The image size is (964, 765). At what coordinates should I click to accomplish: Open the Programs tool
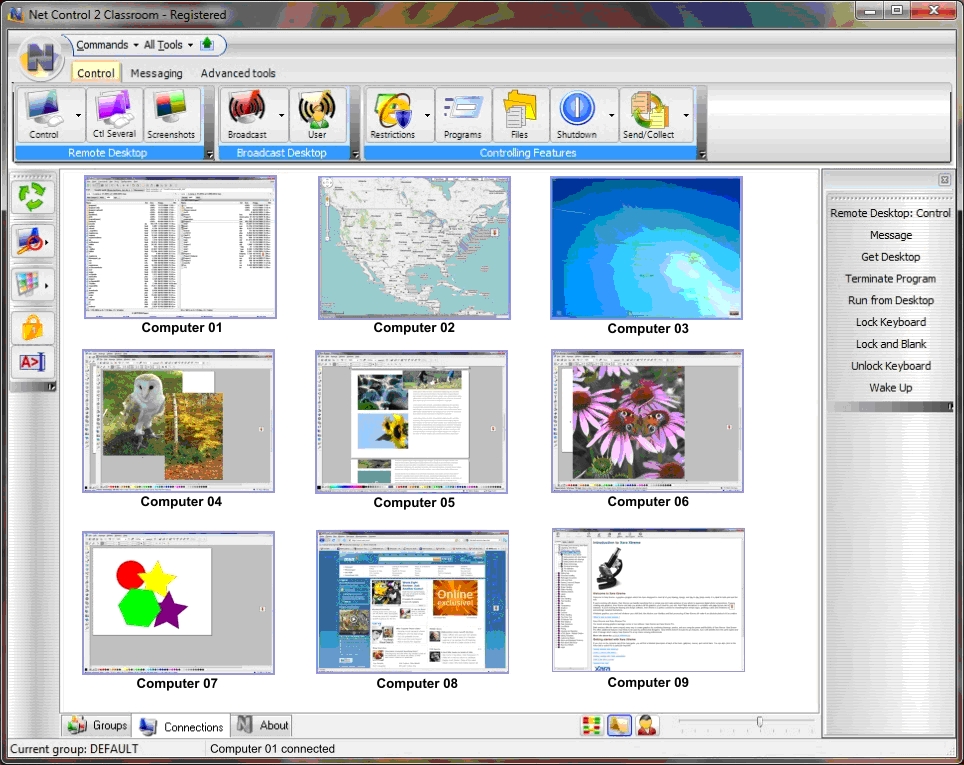click(462, 115)
